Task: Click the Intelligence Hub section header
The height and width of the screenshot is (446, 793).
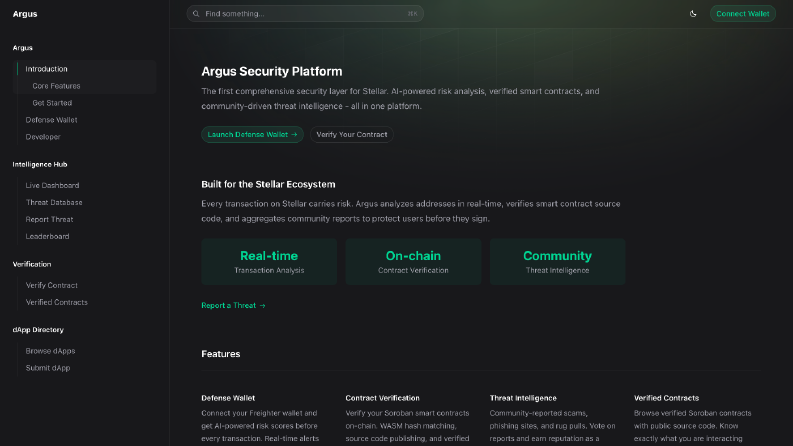Action: (40, 164)
